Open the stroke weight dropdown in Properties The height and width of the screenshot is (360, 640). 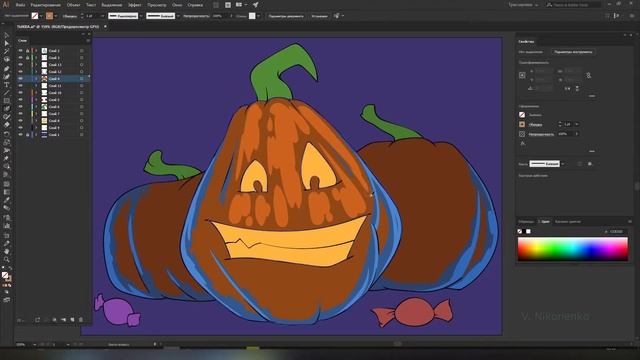click(x=577, y=124)
